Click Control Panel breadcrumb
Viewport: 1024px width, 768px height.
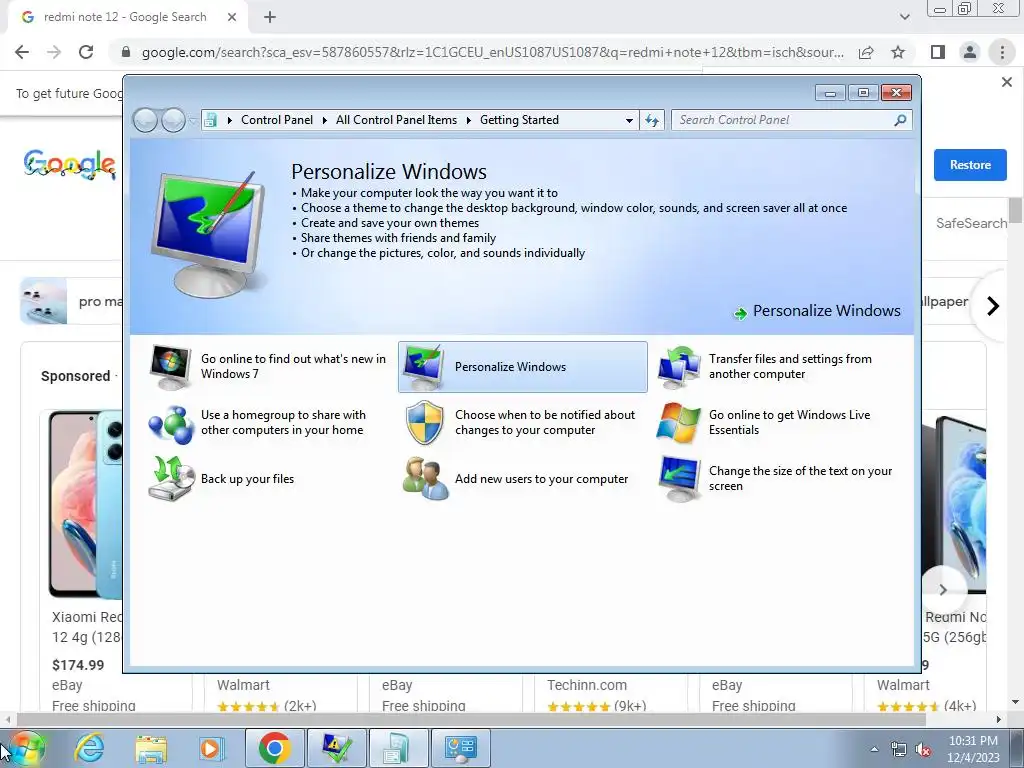pyautogui.click(x=277, y=120)
